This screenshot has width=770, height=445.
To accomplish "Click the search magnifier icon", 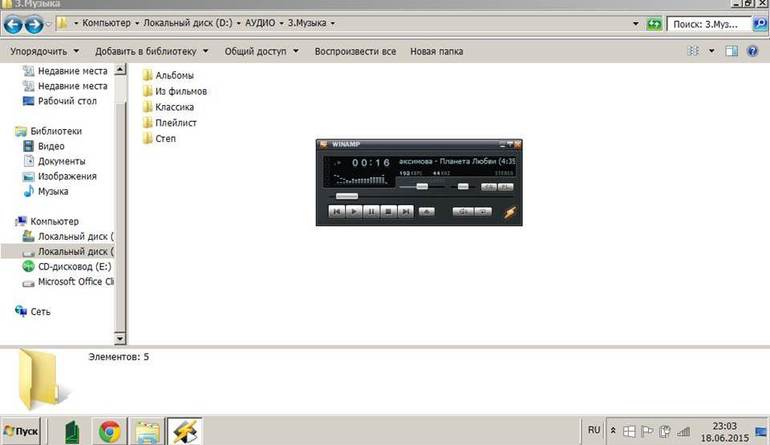I will [x=760, y=24].
